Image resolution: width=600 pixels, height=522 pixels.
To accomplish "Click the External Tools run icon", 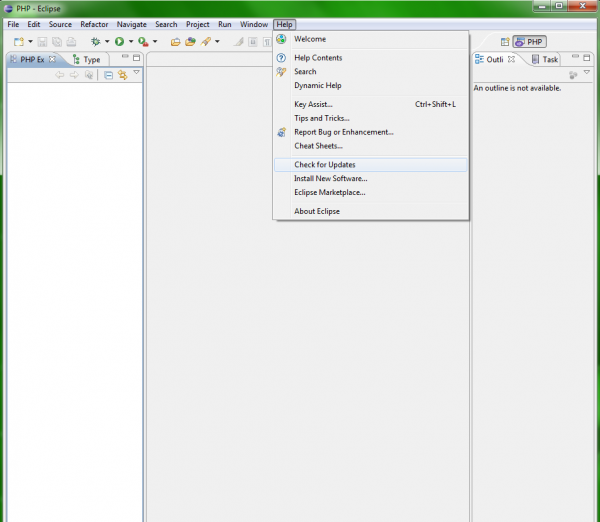I will tap(143, 41).
